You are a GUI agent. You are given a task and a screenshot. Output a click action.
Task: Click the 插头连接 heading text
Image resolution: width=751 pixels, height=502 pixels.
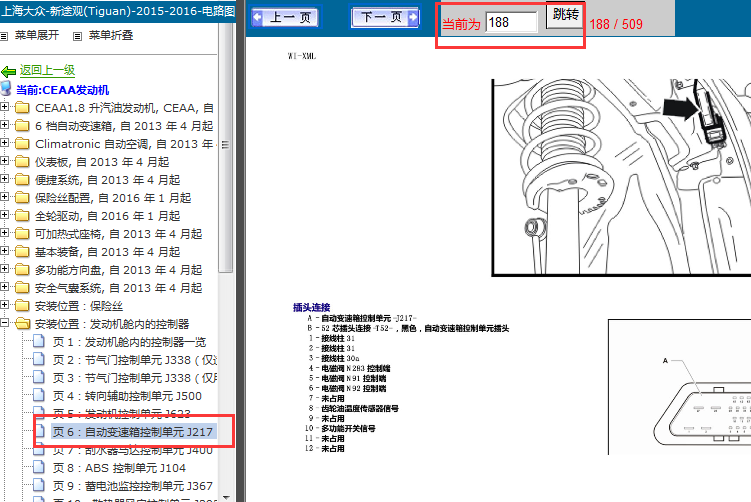pyautogui.click(x=311, y=308)
